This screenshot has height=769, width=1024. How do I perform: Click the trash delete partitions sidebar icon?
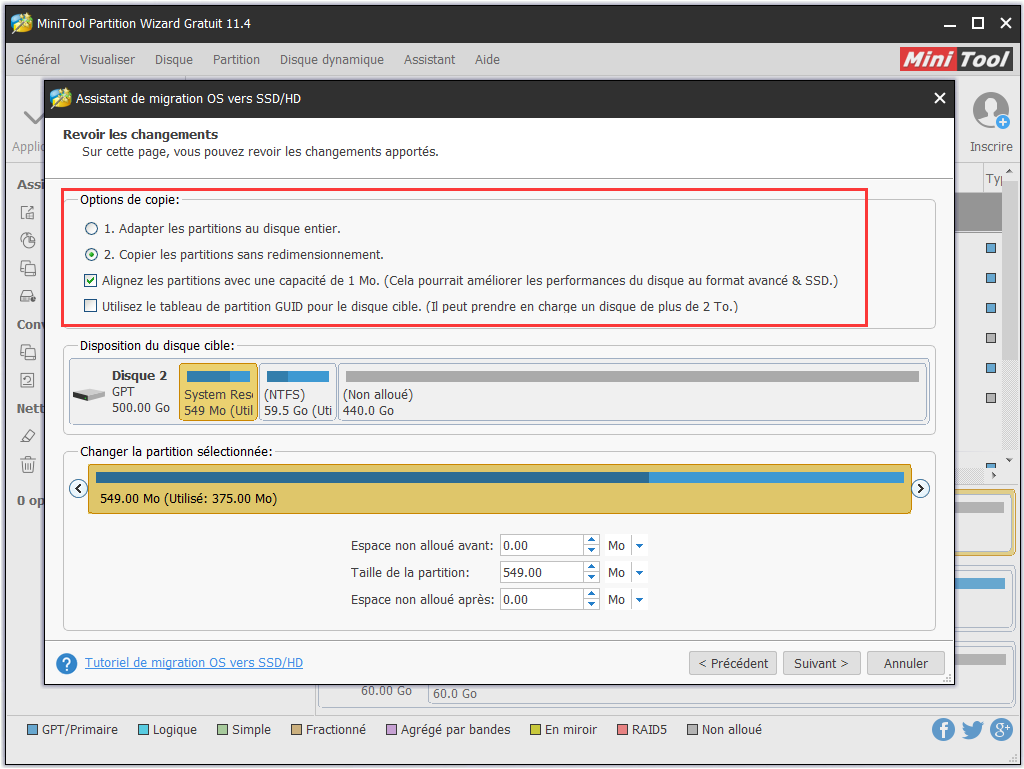tap(27, 465)
